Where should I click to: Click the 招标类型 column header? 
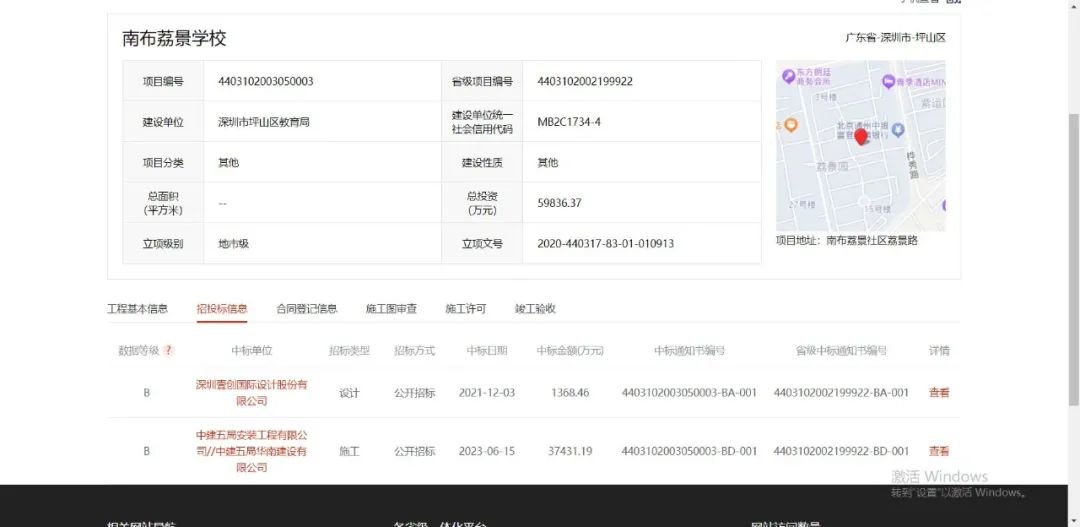click(349, 351)
